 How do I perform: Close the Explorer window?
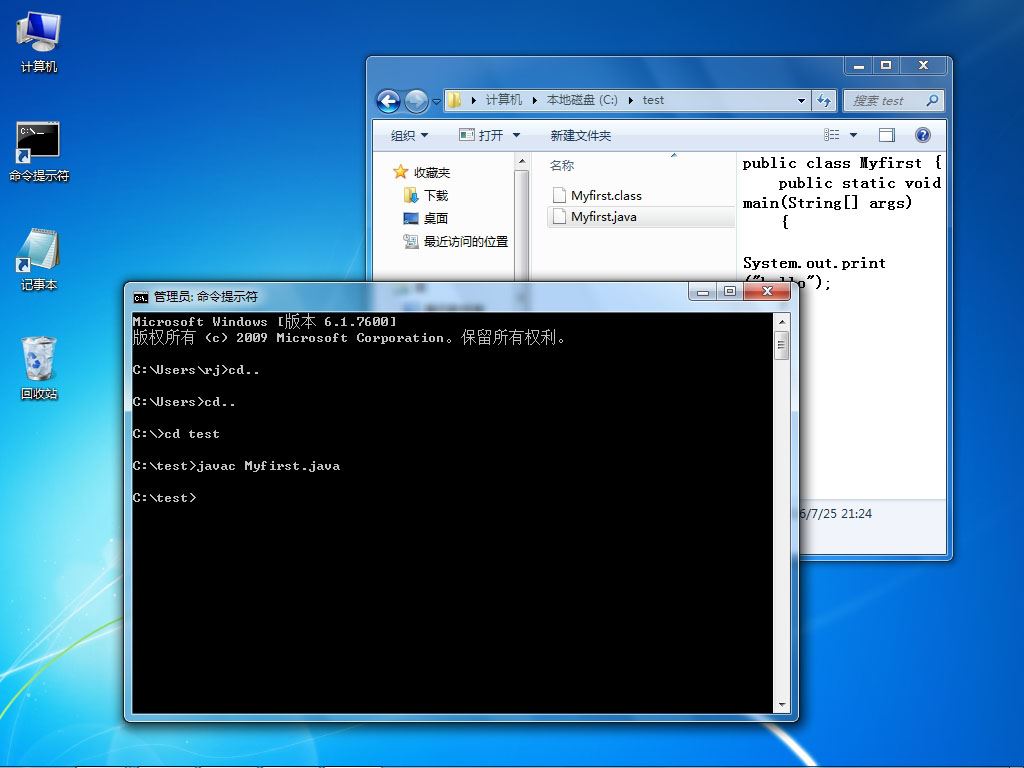(x=923, y=65)
